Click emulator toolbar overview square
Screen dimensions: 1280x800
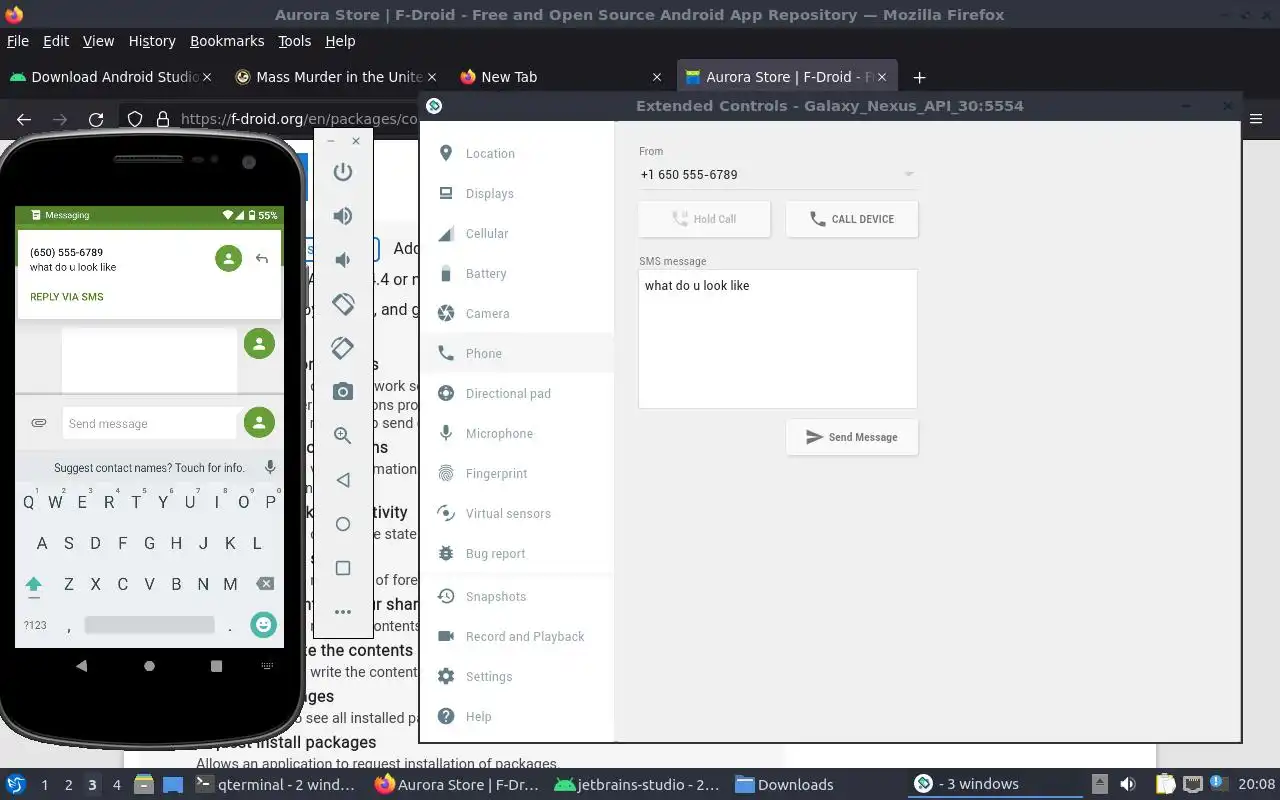[343, 568]
